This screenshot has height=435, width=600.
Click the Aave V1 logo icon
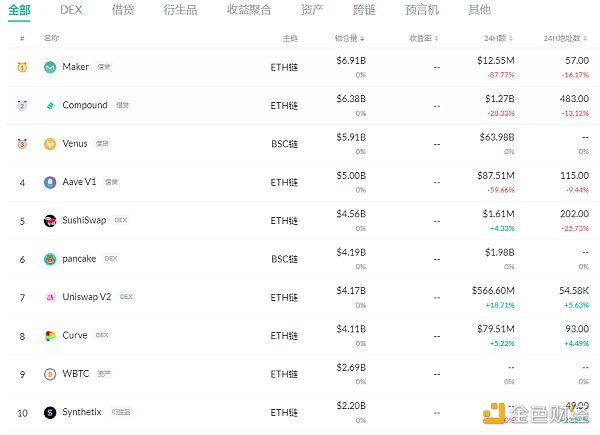50,182
